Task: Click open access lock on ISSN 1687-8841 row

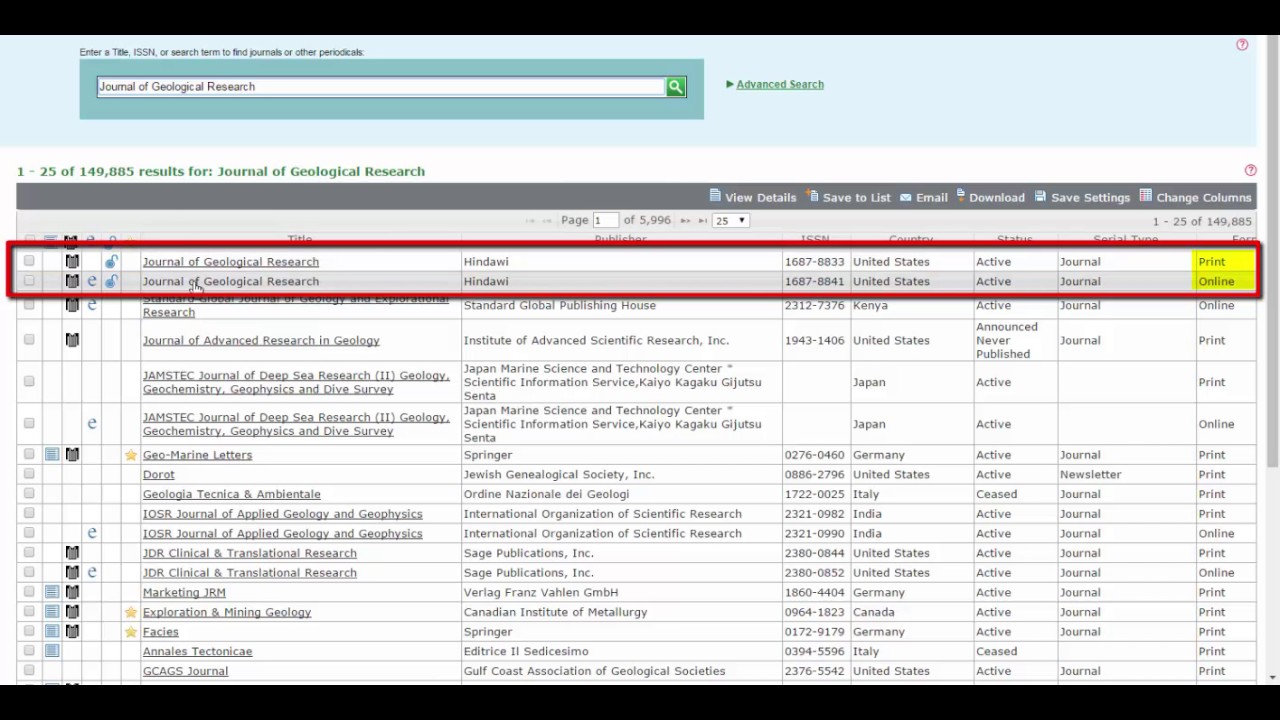Action: pyautogui.click(x=111, y=282)
